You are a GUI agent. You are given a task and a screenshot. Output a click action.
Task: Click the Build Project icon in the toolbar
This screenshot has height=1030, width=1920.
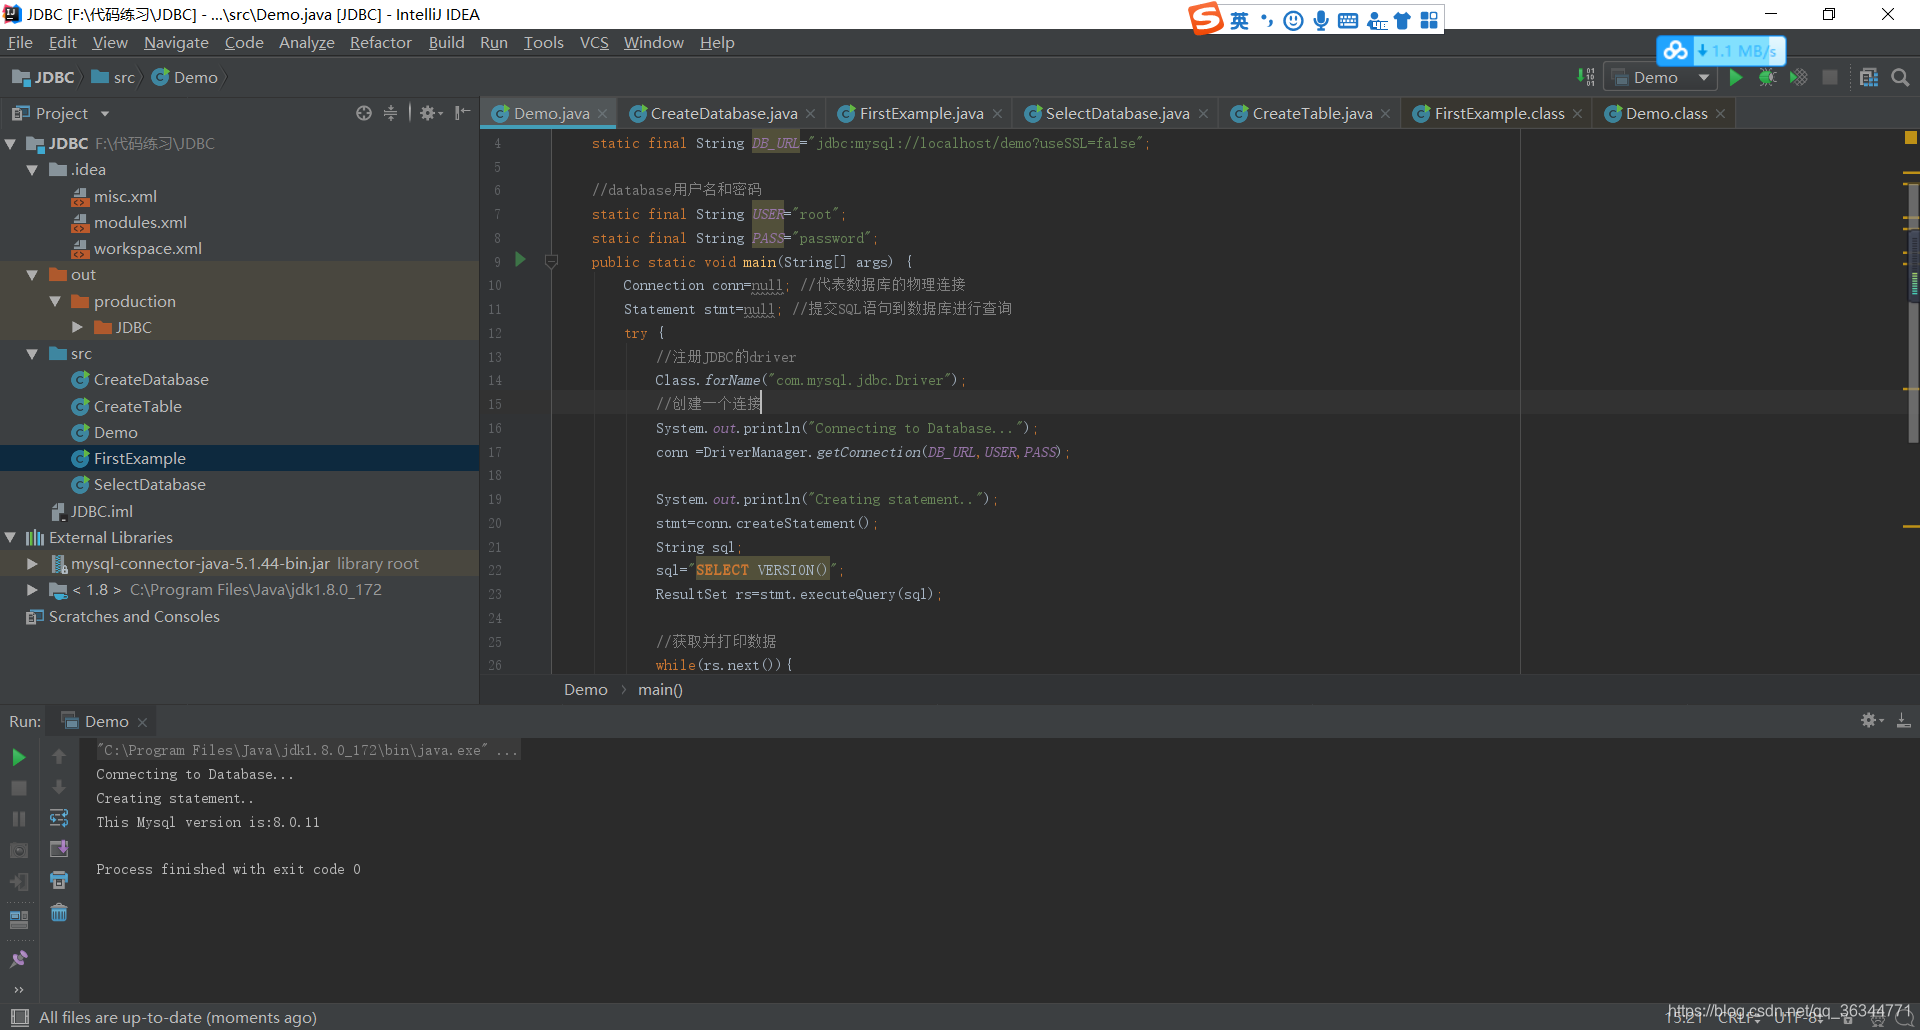(x=1586, y=77)
